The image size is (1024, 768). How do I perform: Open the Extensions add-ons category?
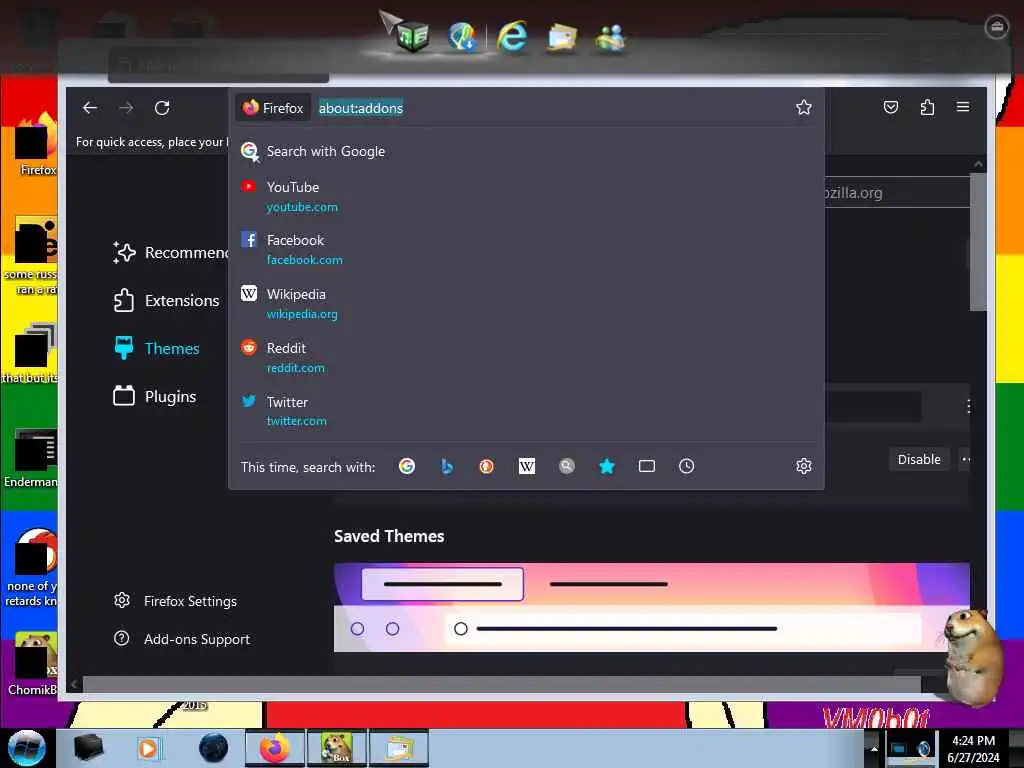pos(167,301)
